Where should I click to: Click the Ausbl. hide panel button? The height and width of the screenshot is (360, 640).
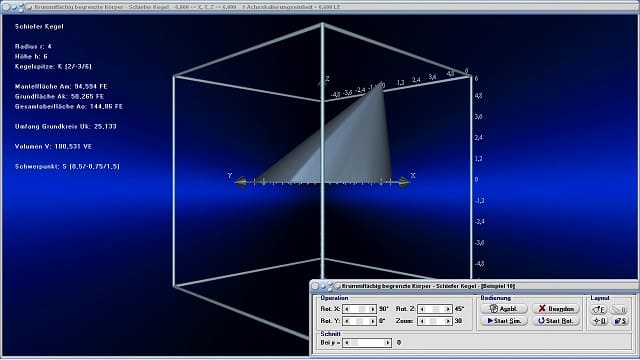tap(504, 309)
